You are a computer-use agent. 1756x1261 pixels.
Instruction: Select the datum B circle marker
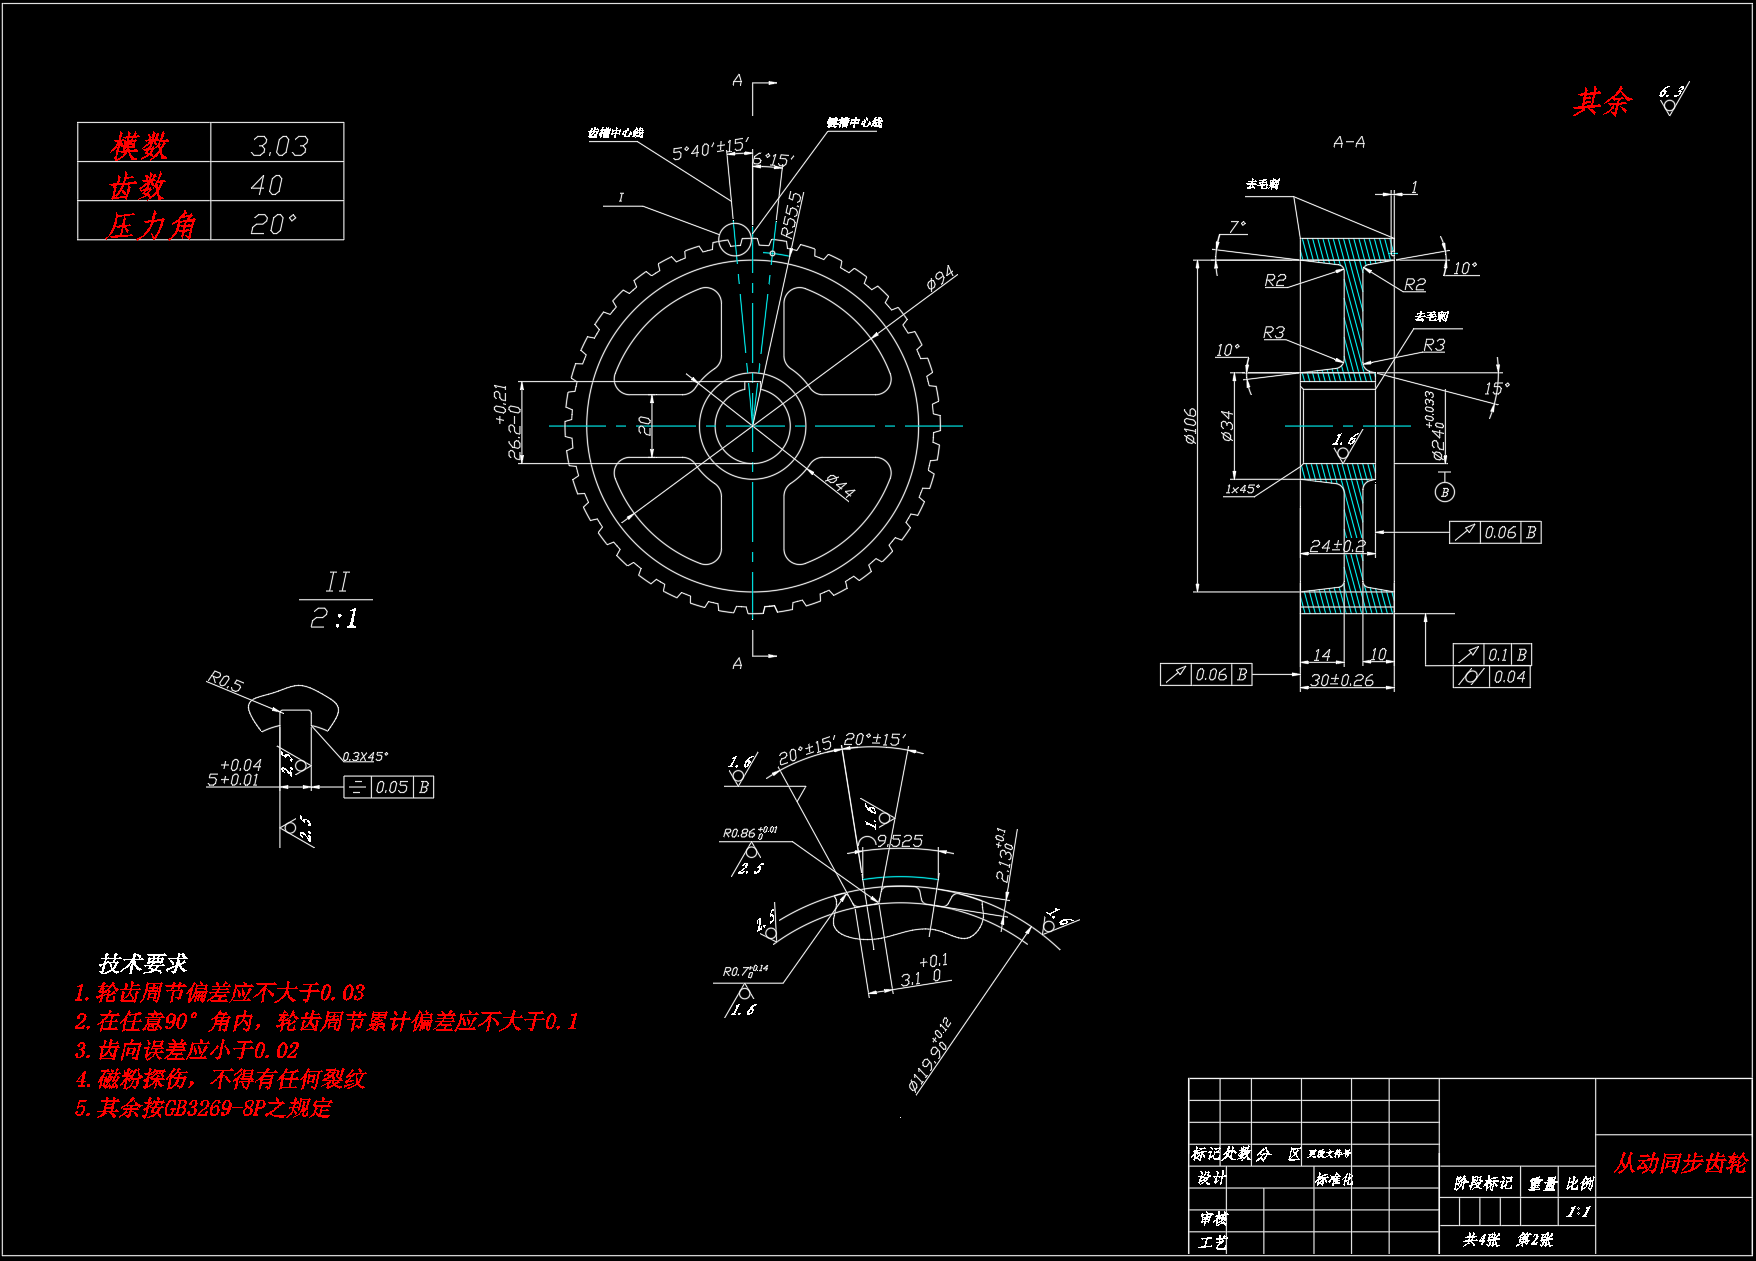click(x=1445, y=492)
